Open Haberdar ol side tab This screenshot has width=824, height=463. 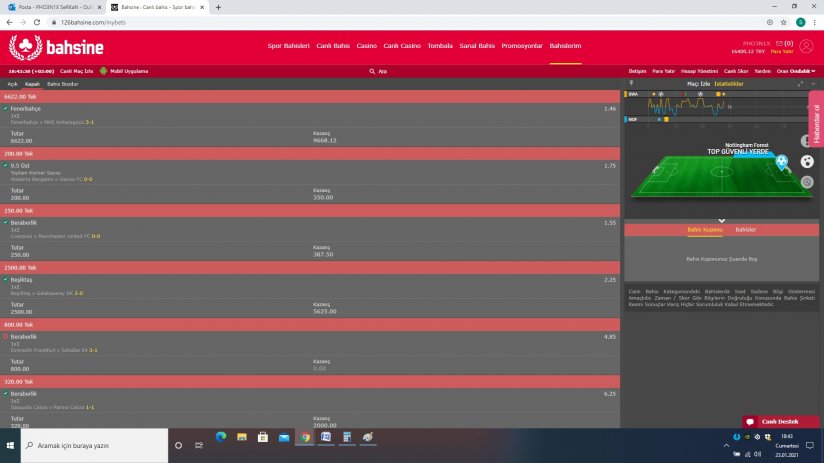coord(816,119)
